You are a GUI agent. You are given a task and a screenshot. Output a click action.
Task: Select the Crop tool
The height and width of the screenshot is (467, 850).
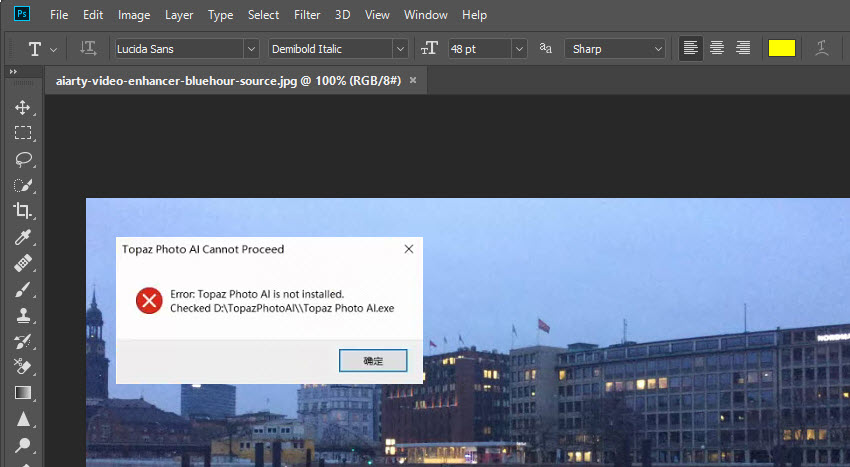pos(22,210)
